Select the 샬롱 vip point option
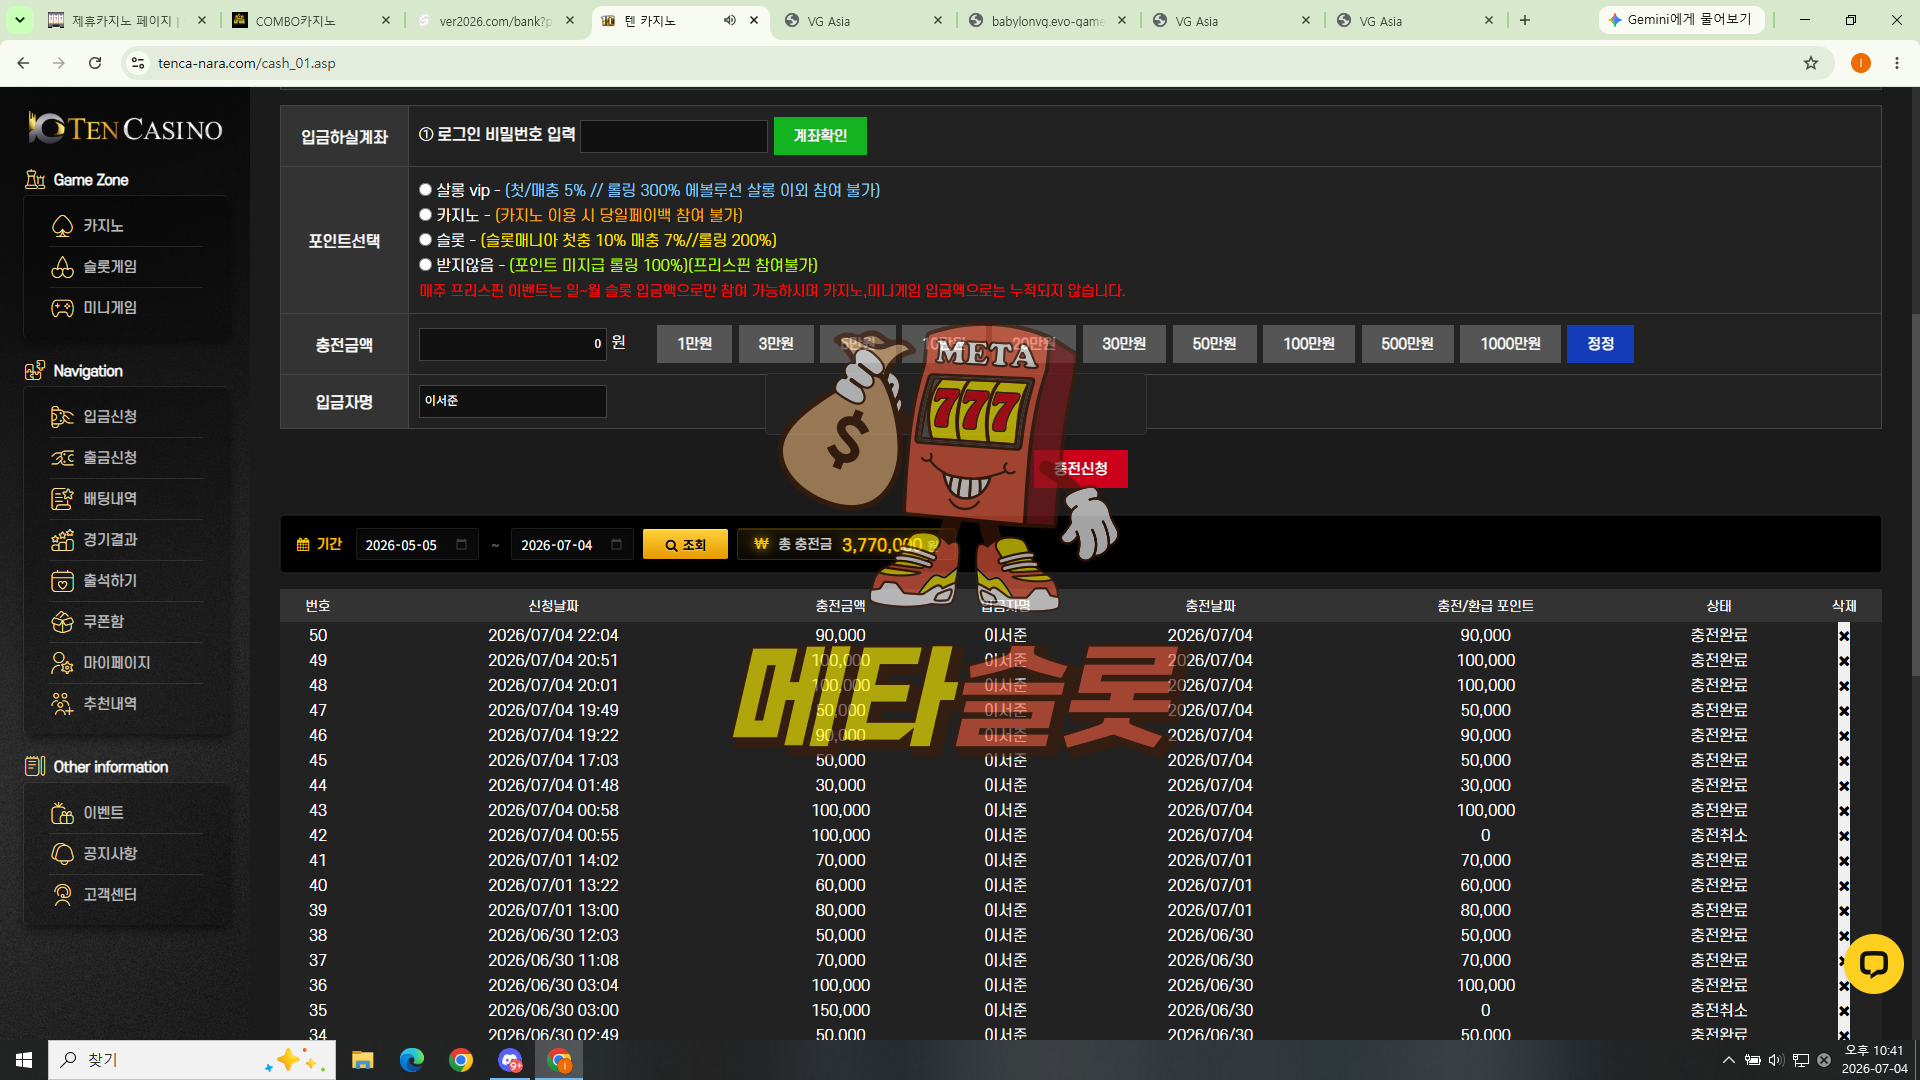The width and height of the screenshot is (1920, 1080). point(425,190)
